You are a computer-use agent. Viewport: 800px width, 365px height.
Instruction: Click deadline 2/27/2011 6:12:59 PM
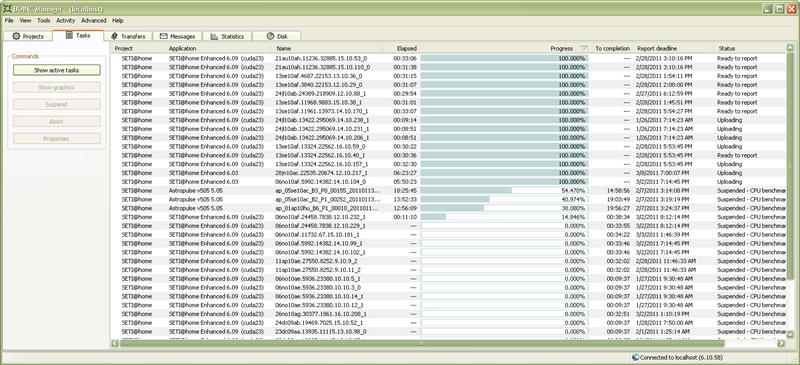664,93
